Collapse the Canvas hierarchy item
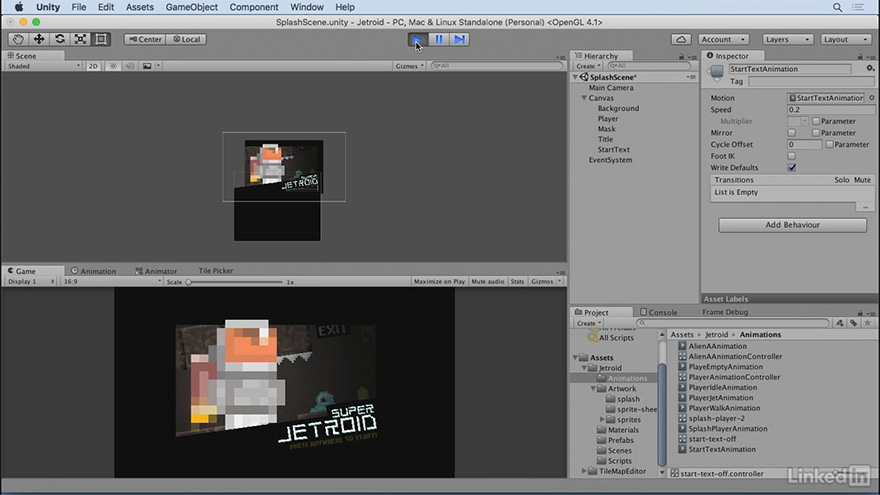Screen dimensions: 880x495 coord(584,98)
